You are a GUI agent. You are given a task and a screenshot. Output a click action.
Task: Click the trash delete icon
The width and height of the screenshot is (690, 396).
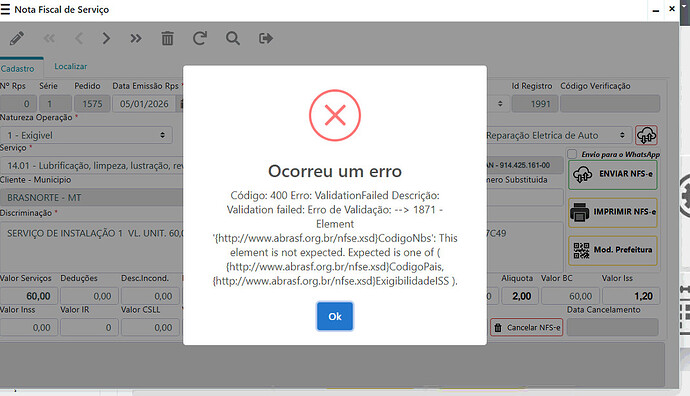click(x=167, y=38)
